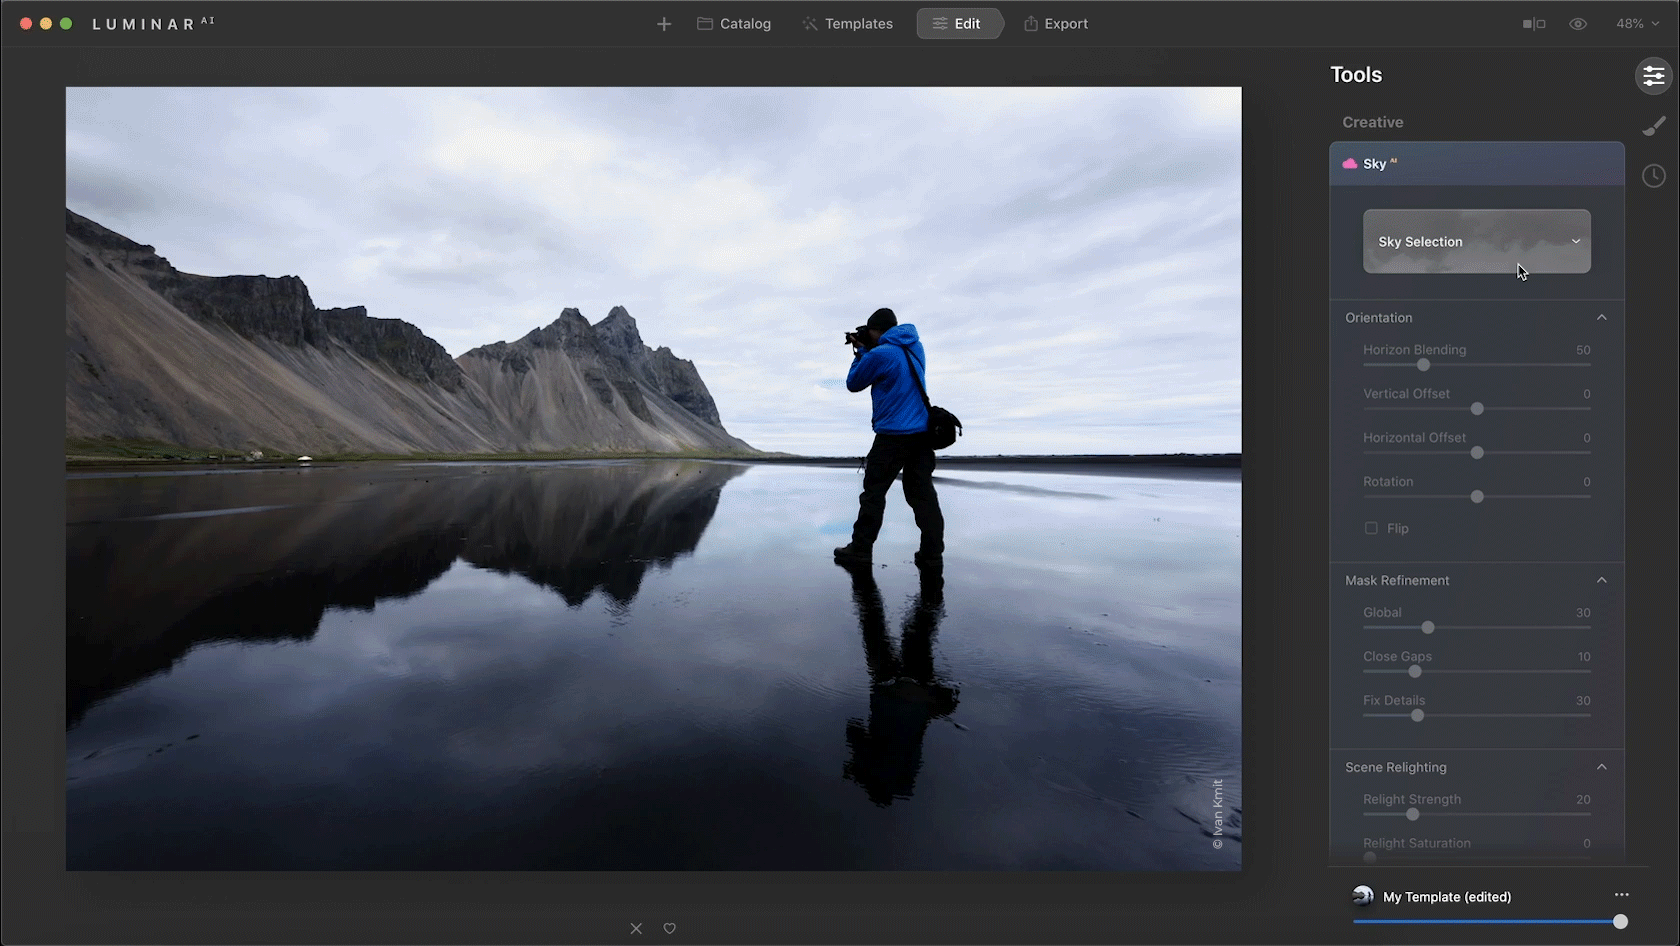The height and width of the screenshot is (946, 1680).
Task: Click the Export button
Action: click(1055, 24)
